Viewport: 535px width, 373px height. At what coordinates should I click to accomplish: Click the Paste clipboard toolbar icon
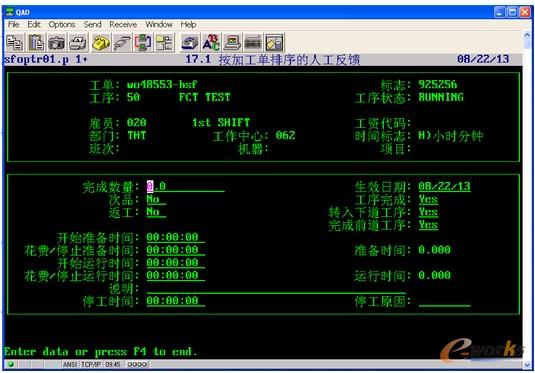coord(36,43)
